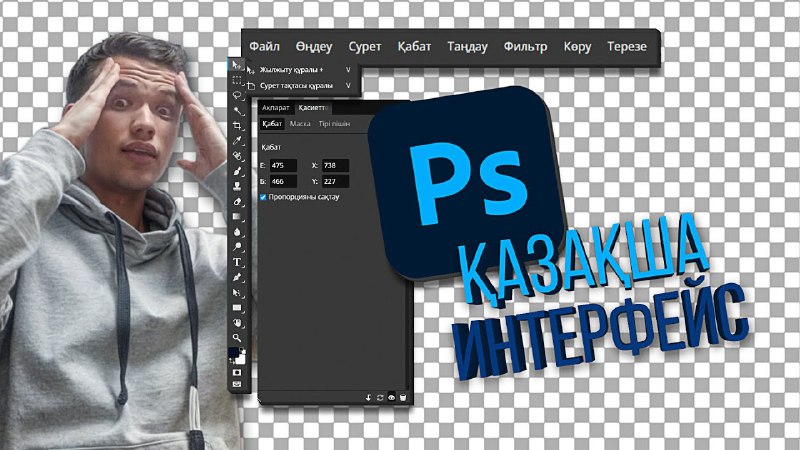Select the Magic Wand tool
Viewport: 800px width, 450px height.
tap(237, 111)
